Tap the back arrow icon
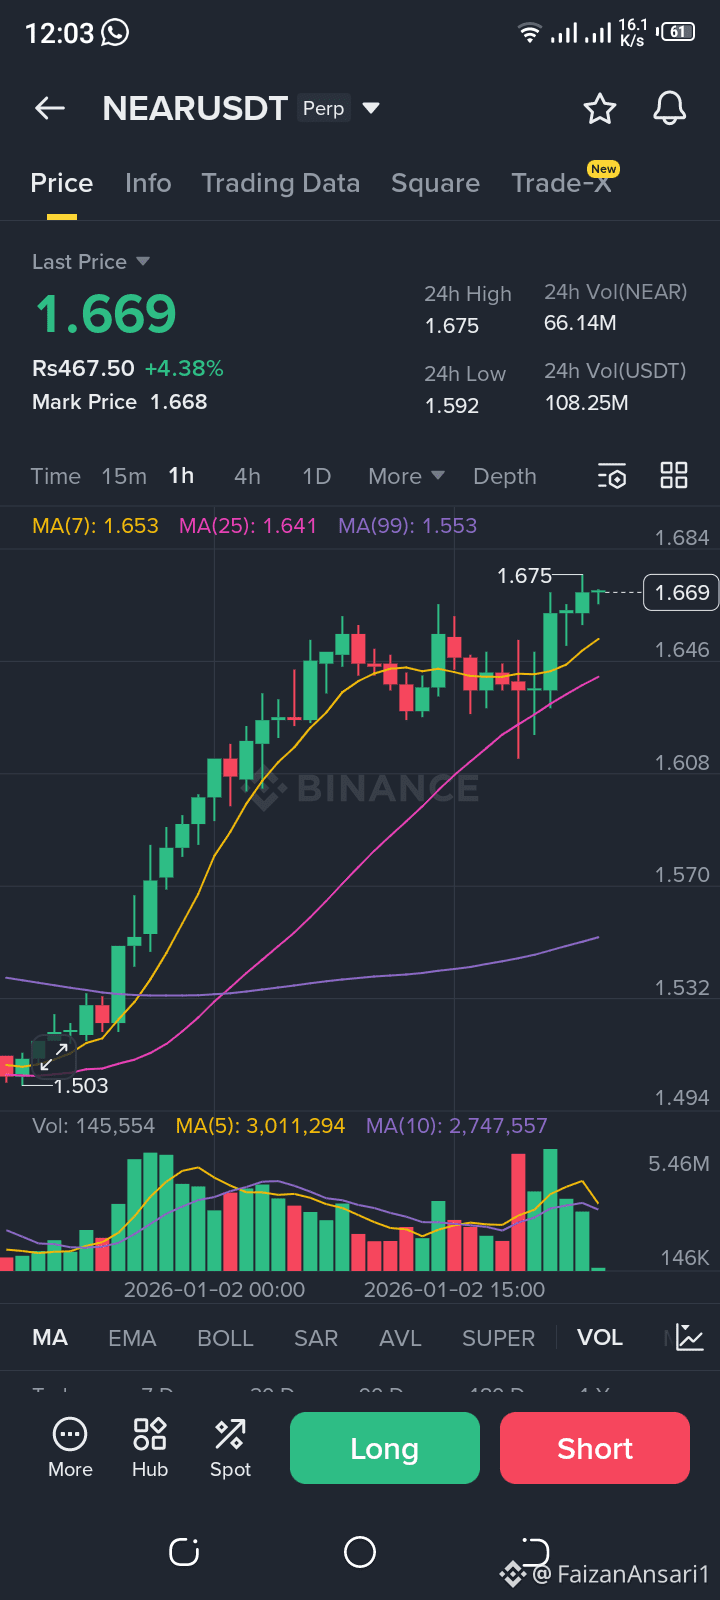The height and width of the screenshot is (1600, 720). click(x=50, y=108)
